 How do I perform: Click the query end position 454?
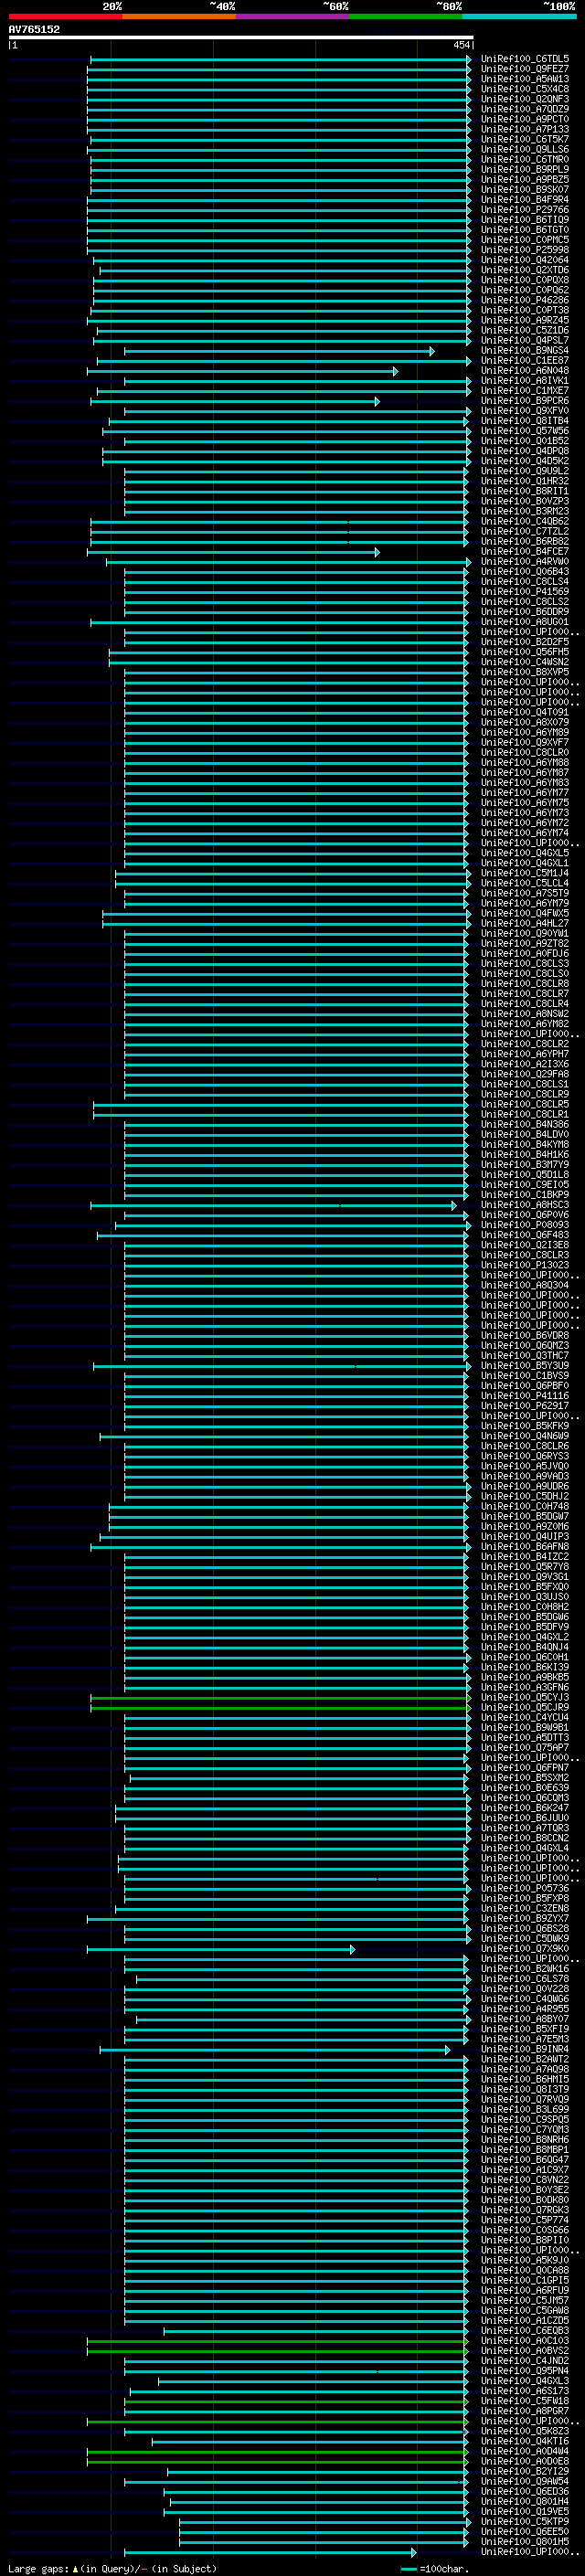pos(461,45)
